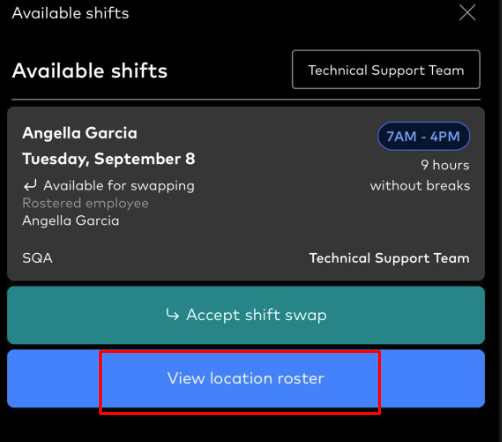Click the arrow icon inside Accept shift swap
The height and width of the screenshot is (442, 502).
[173, 314]
